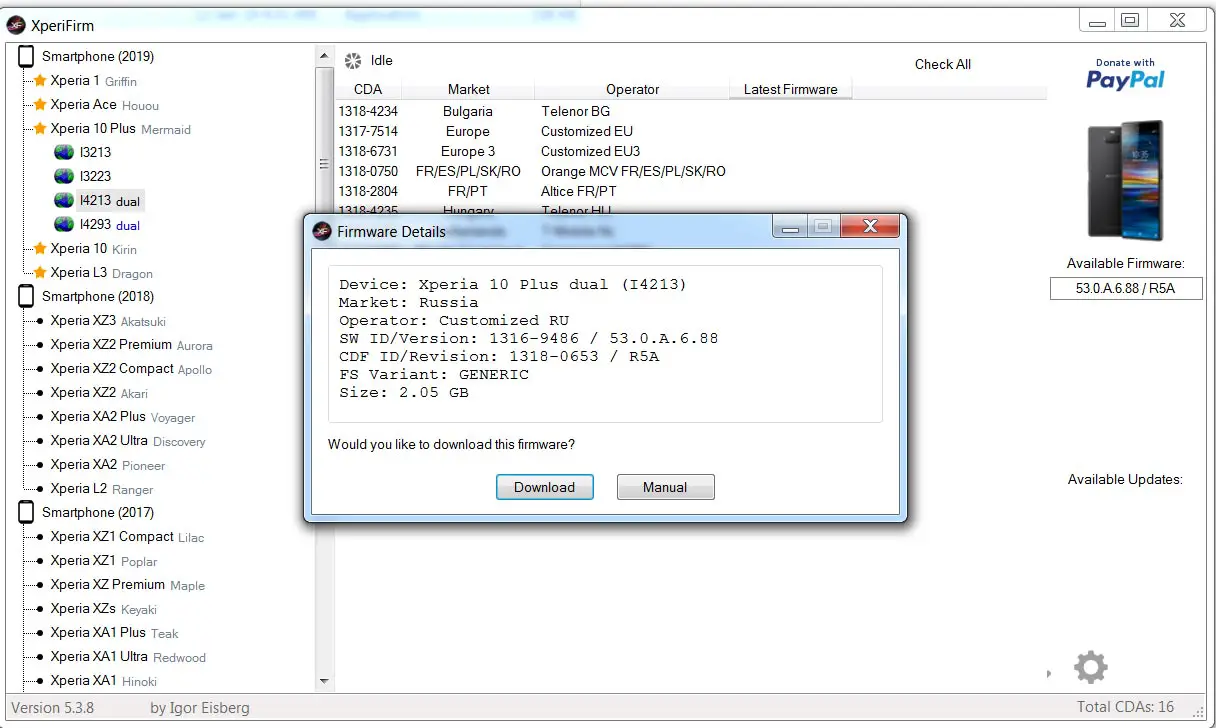Click the globe icon next to I3223
Image resolution: width=1216 pixels, height=728 pixels.
point(64,177)
